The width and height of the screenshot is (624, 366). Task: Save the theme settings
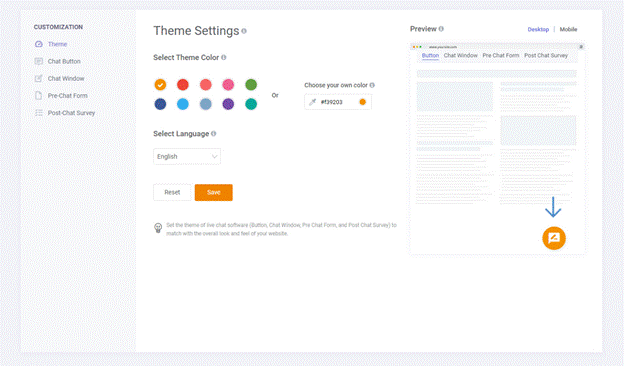[x=214, y=193]
